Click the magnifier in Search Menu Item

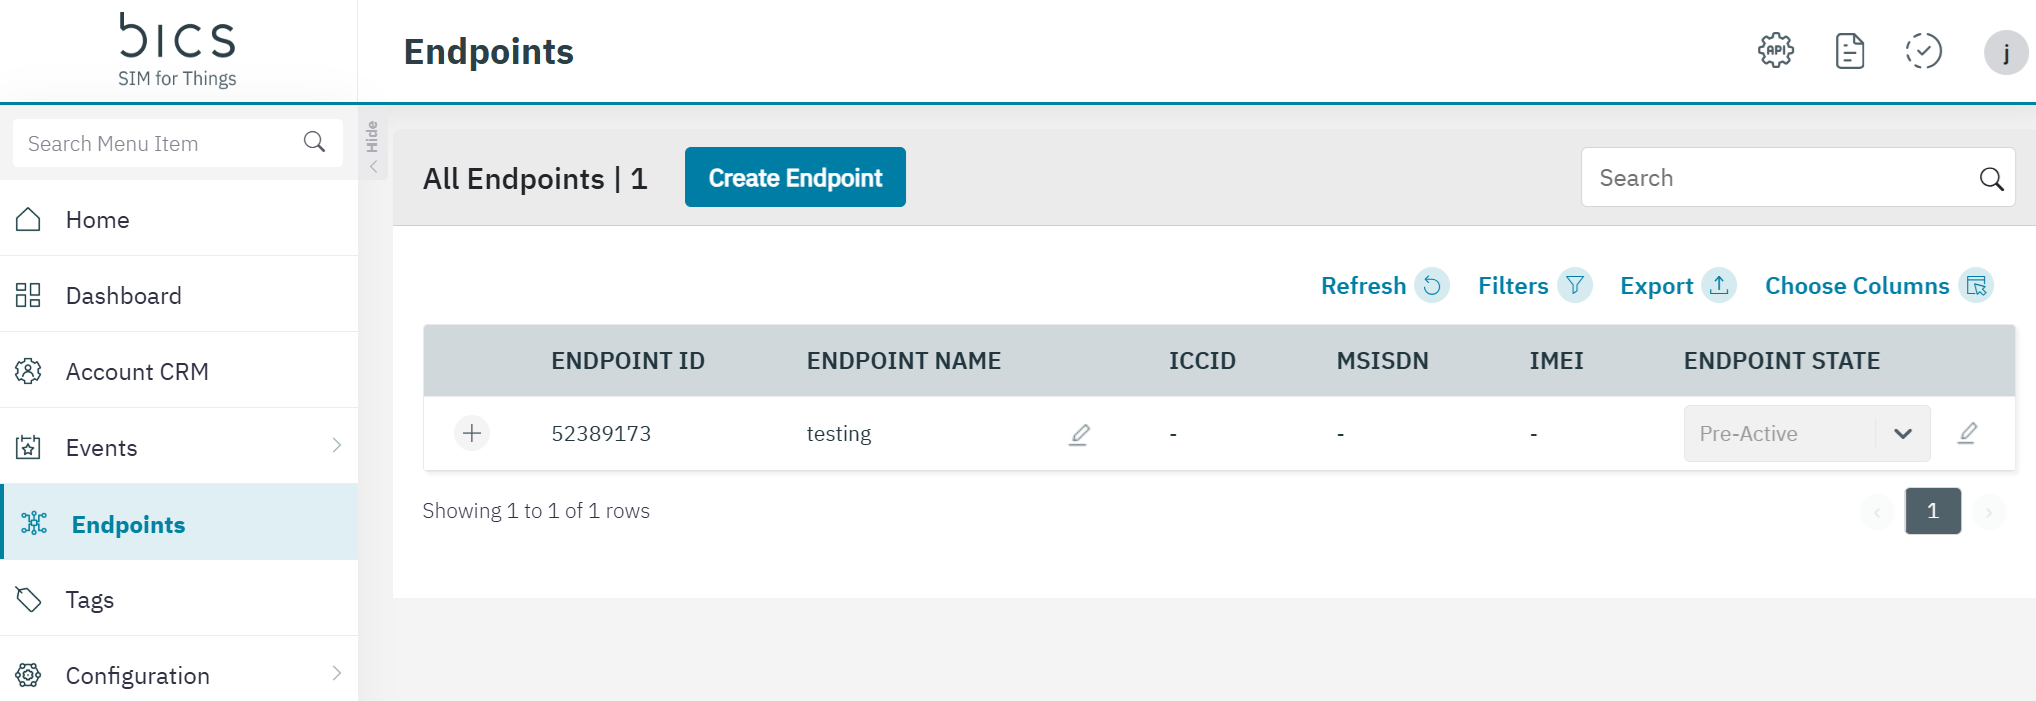pyautogui.click(x=314, y=142)
